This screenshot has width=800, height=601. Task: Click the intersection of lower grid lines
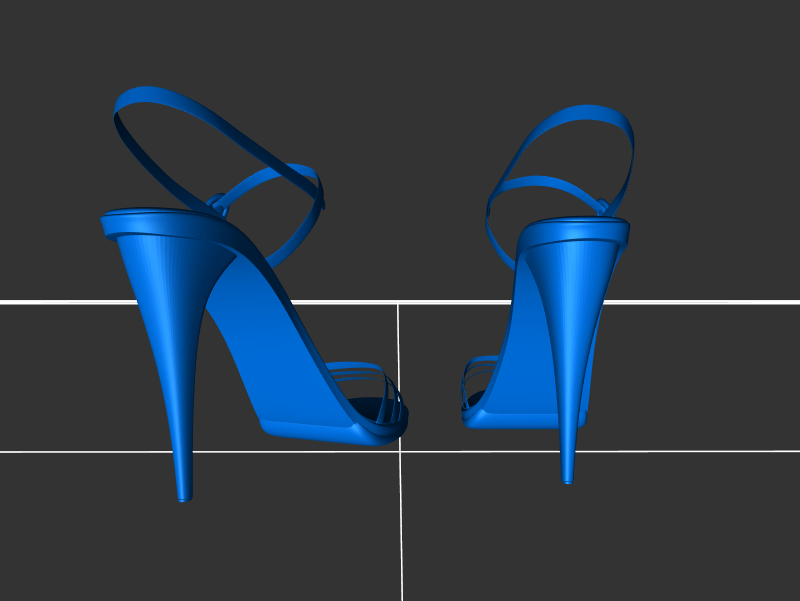pyautogui.click(x=401, y=451)
